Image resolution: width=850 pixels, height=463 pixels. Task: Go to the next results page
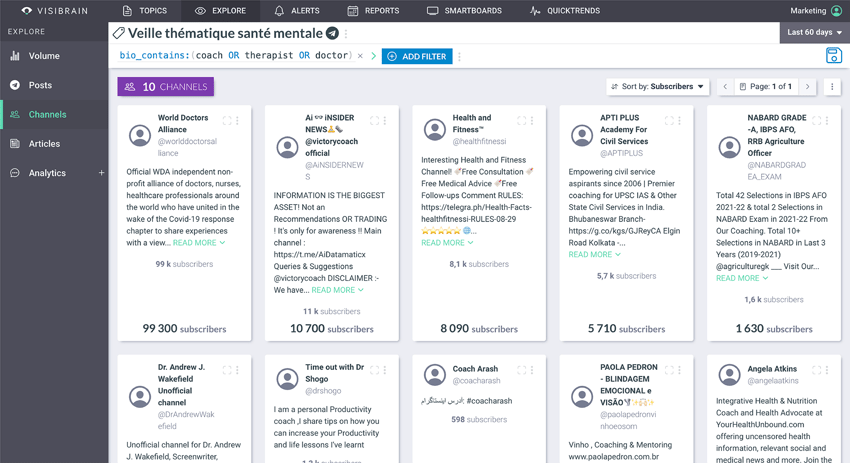(807, 86)
